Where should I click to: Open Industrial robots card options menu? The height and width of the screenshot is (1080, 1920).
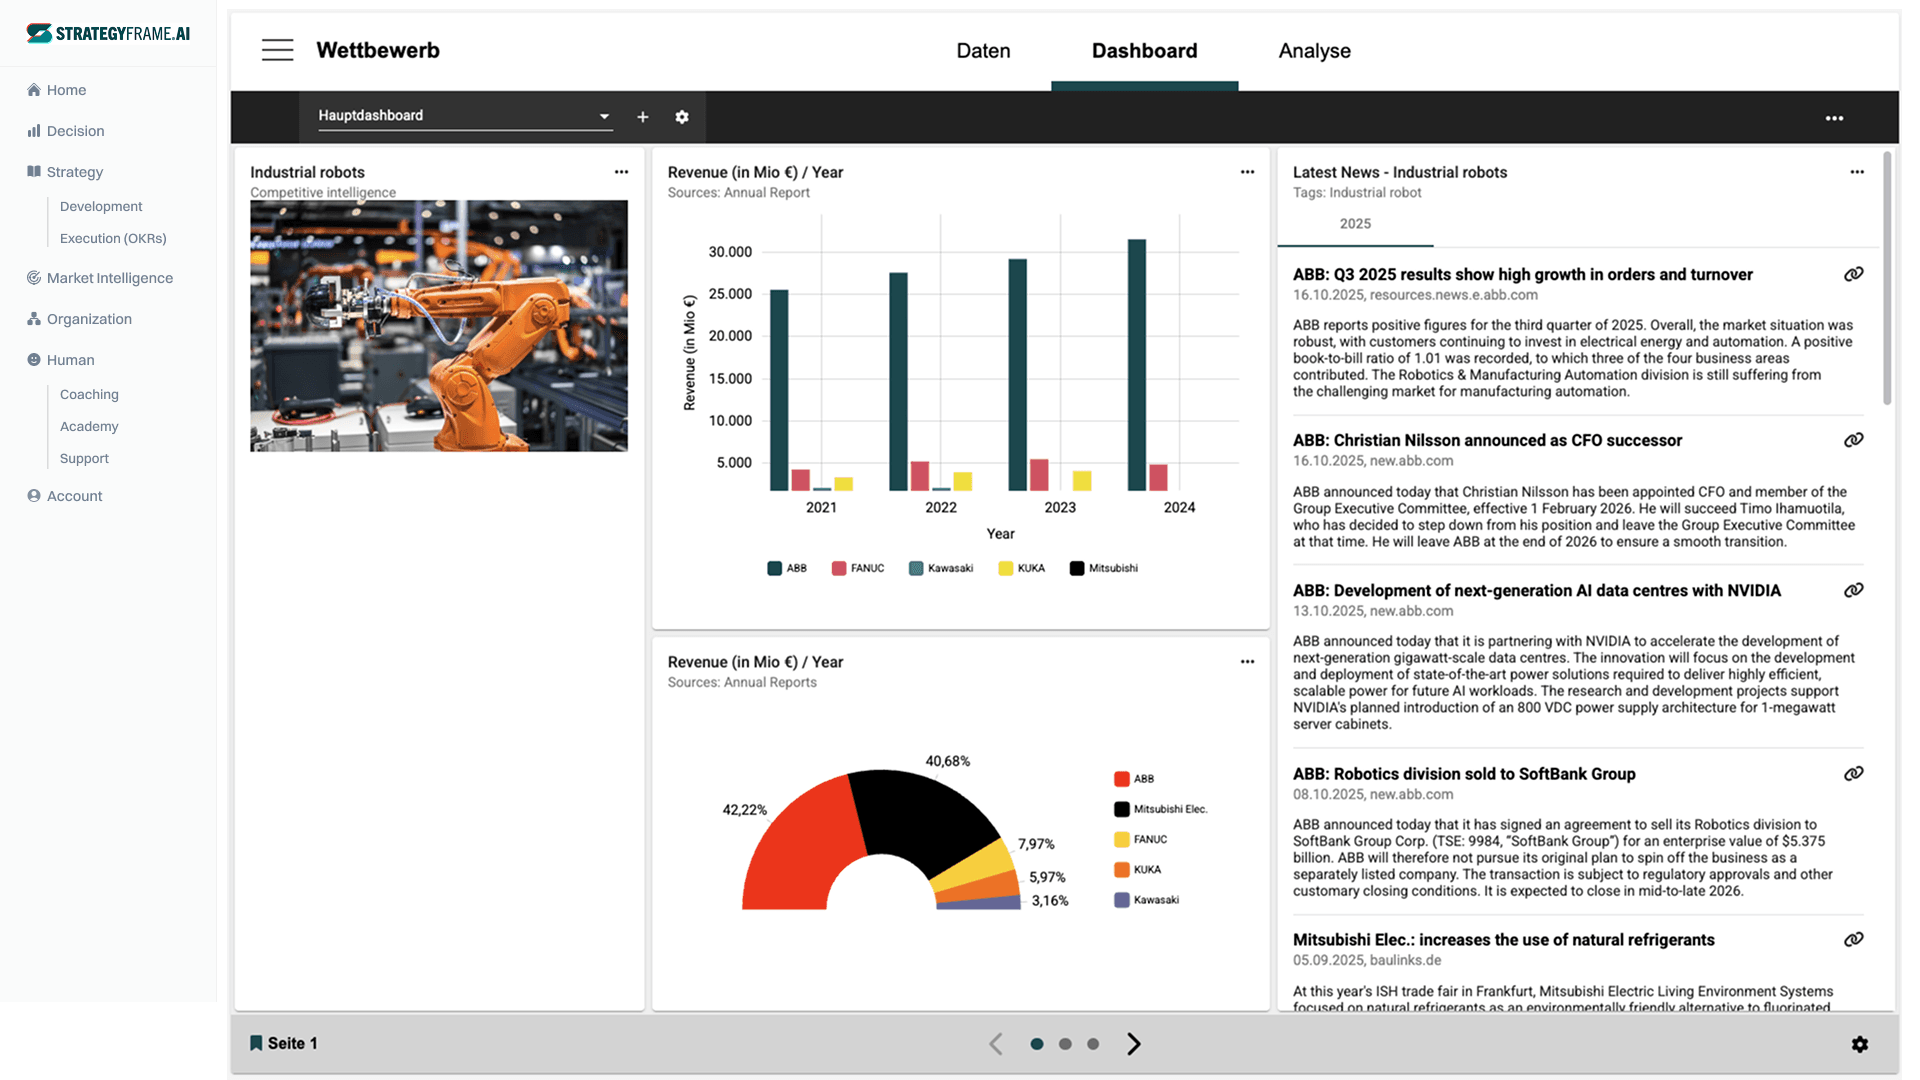(621, 172)
